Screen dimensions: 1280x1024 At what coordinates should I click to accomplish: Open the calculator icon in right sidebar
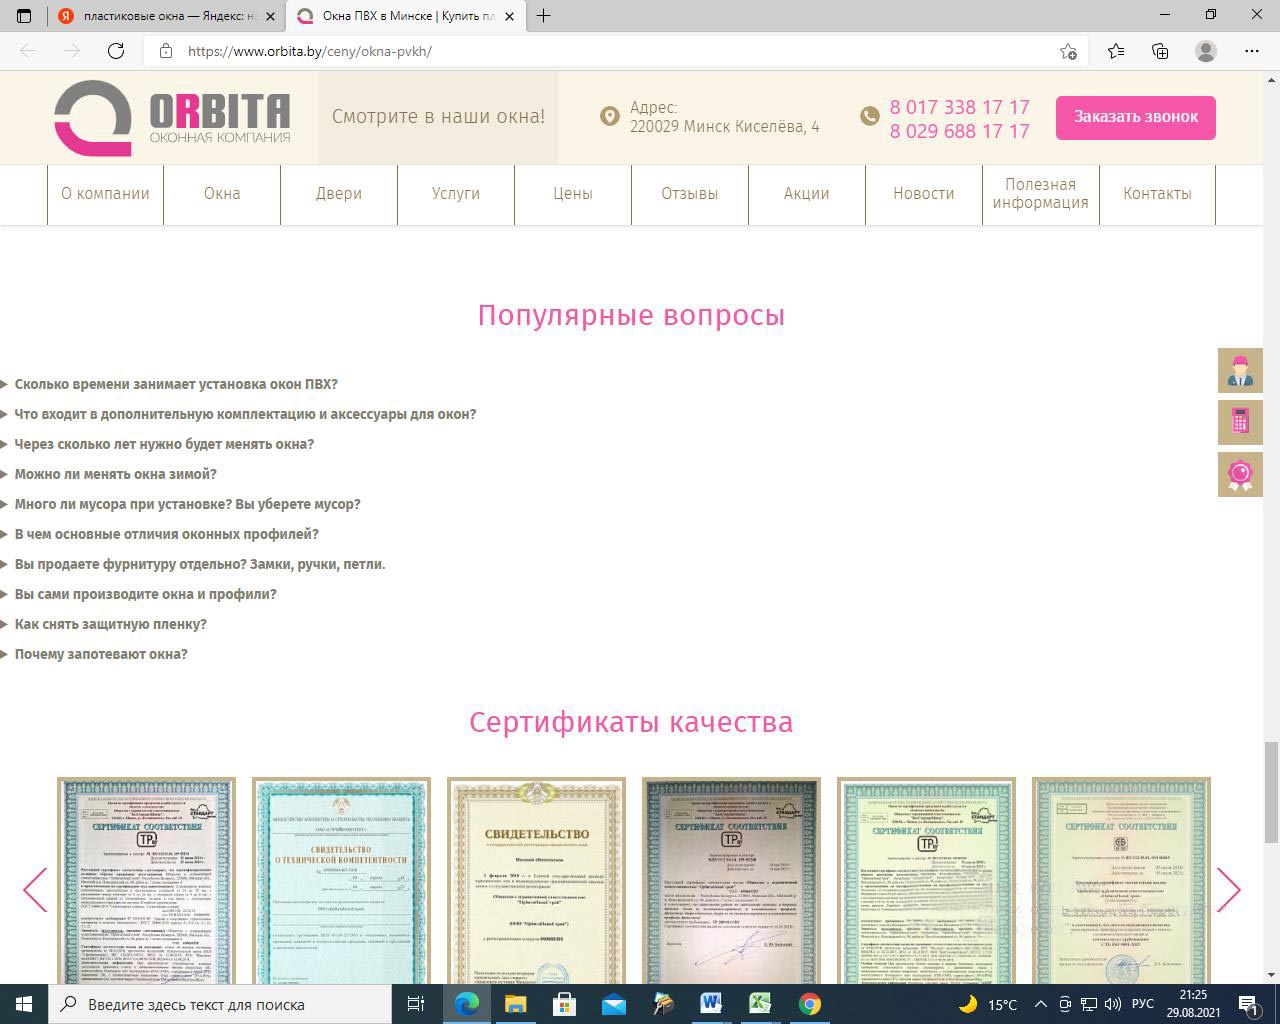click(1240, 421)
